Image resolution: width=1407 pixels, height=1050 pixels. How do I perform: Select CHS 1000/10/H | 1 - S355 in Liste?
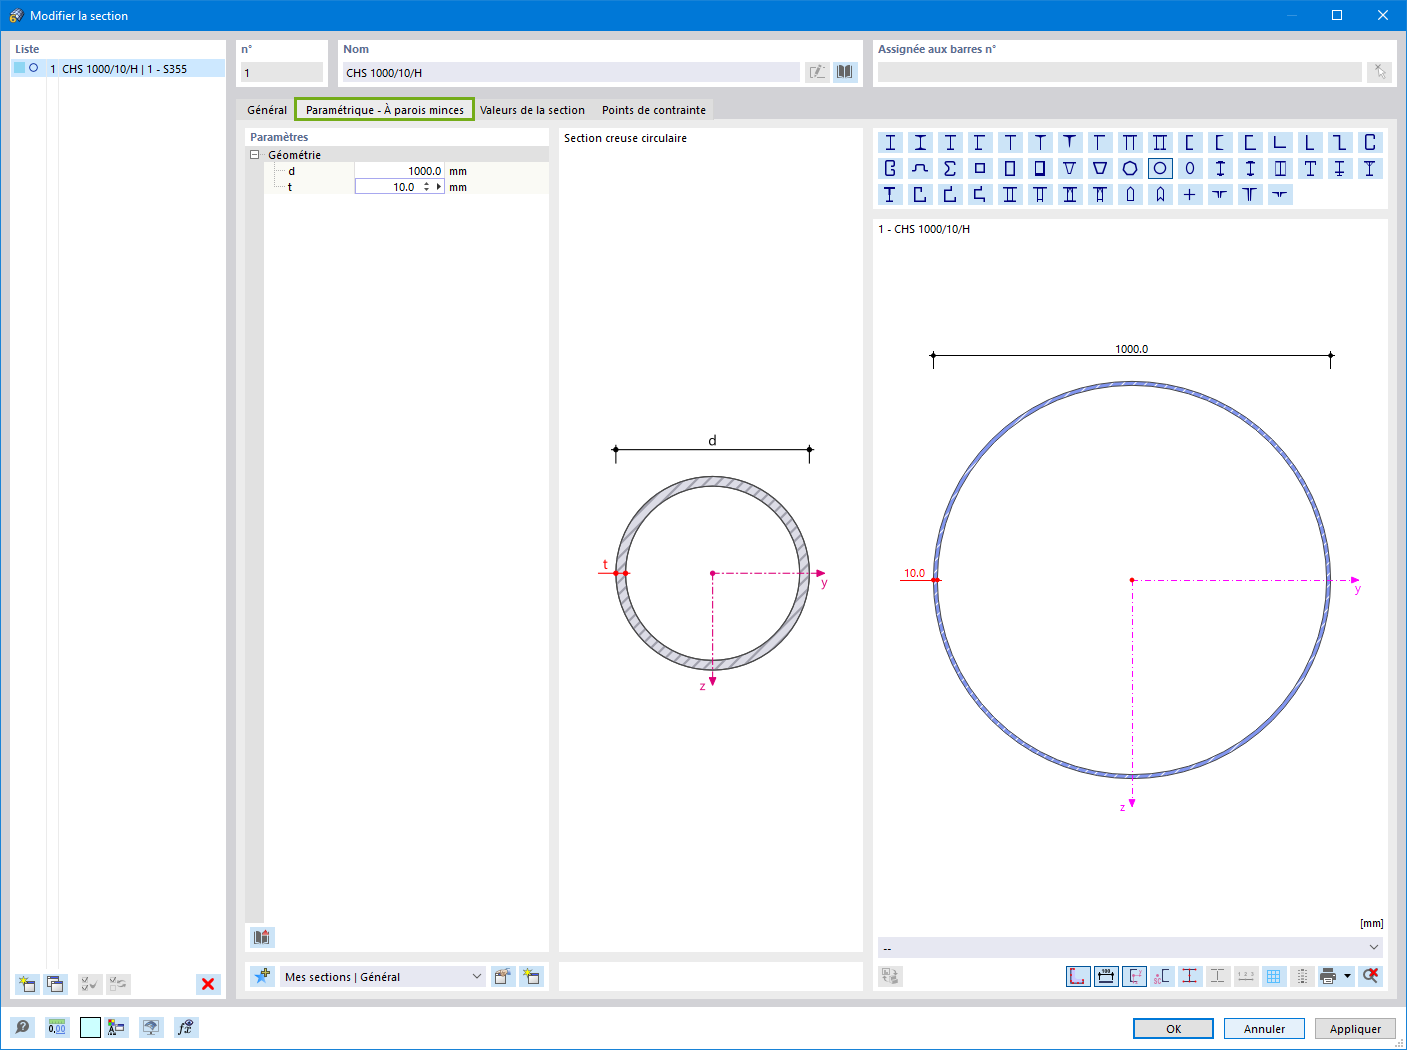[118, 69]
